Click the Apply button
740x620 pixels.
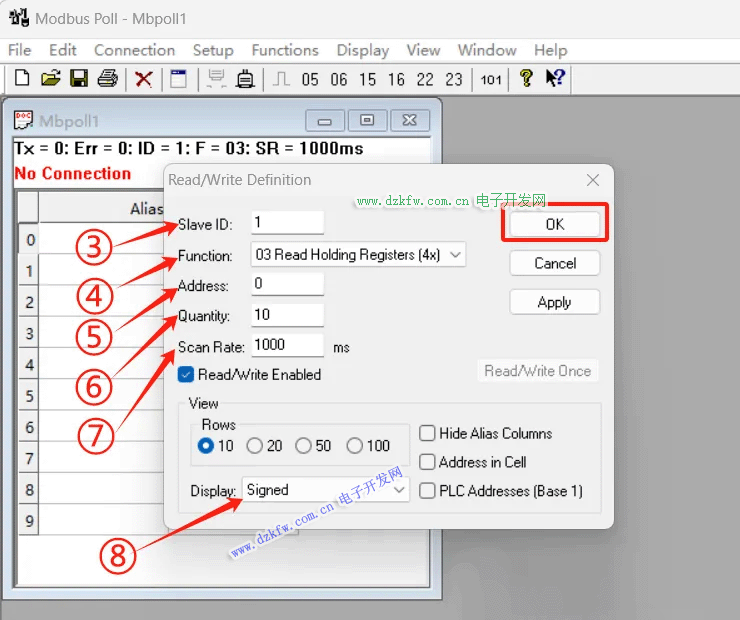coord(555,302)
